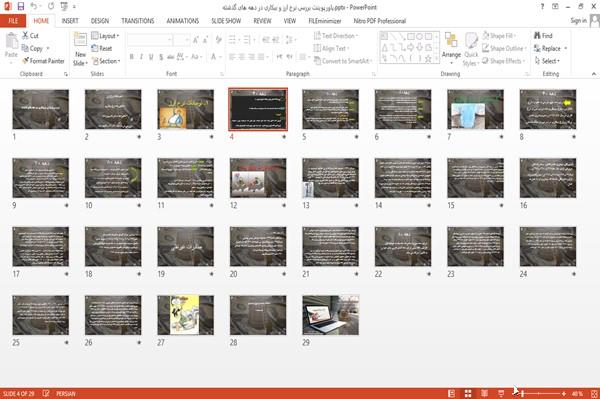Undo the last action

click(x=34, y=6)
